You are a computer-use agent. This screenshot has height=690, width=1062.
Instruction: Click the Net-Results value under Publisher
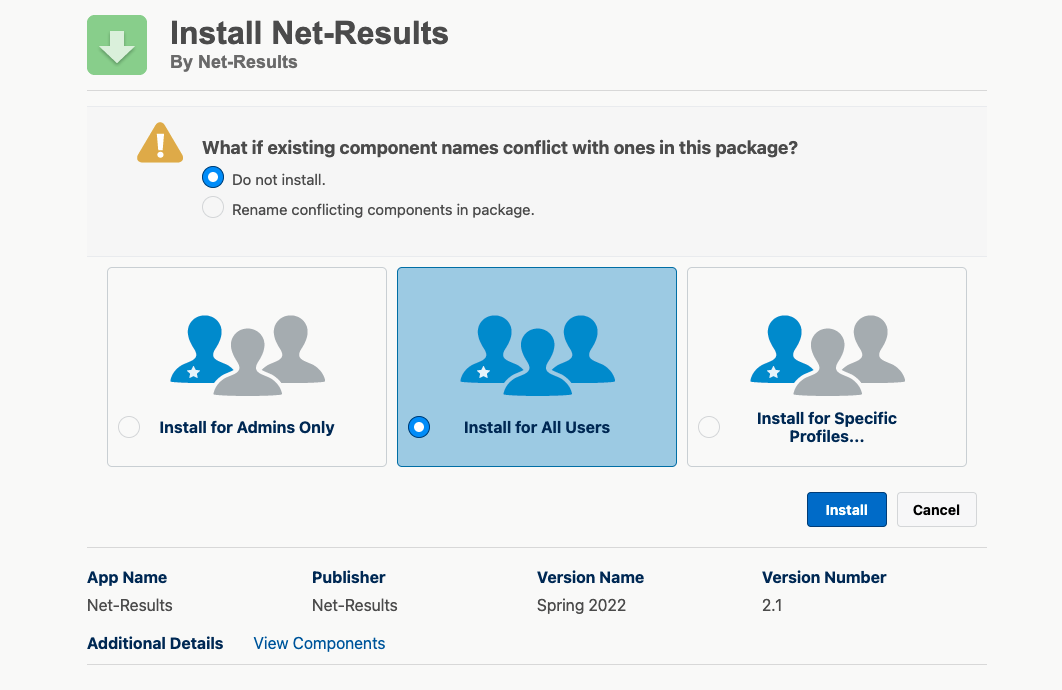coord(354,605)
